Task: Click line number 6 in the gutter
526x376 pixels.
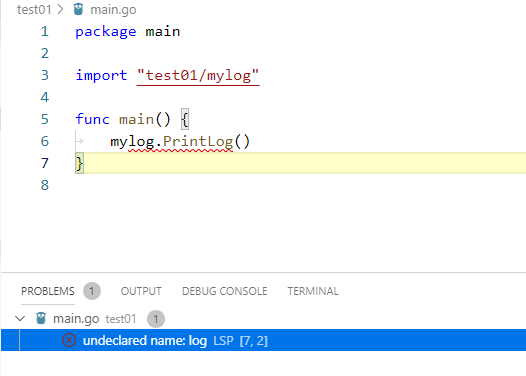Action: (x=45, y=141)
